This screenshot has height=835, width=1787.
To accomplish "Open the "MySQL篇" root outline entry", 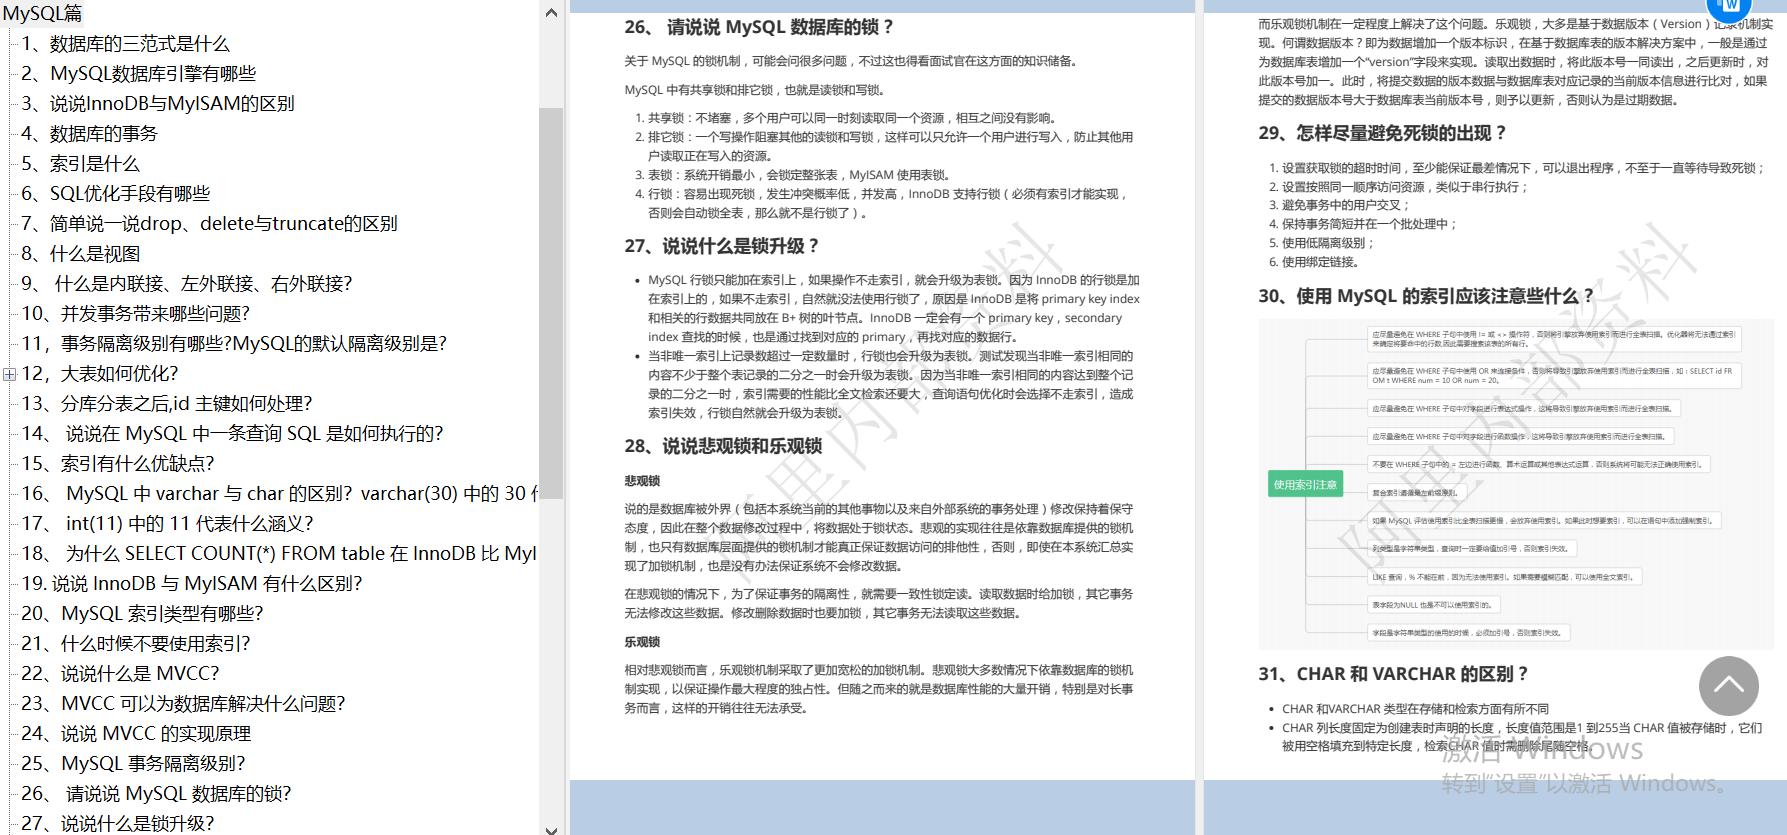I will (43, 13).
